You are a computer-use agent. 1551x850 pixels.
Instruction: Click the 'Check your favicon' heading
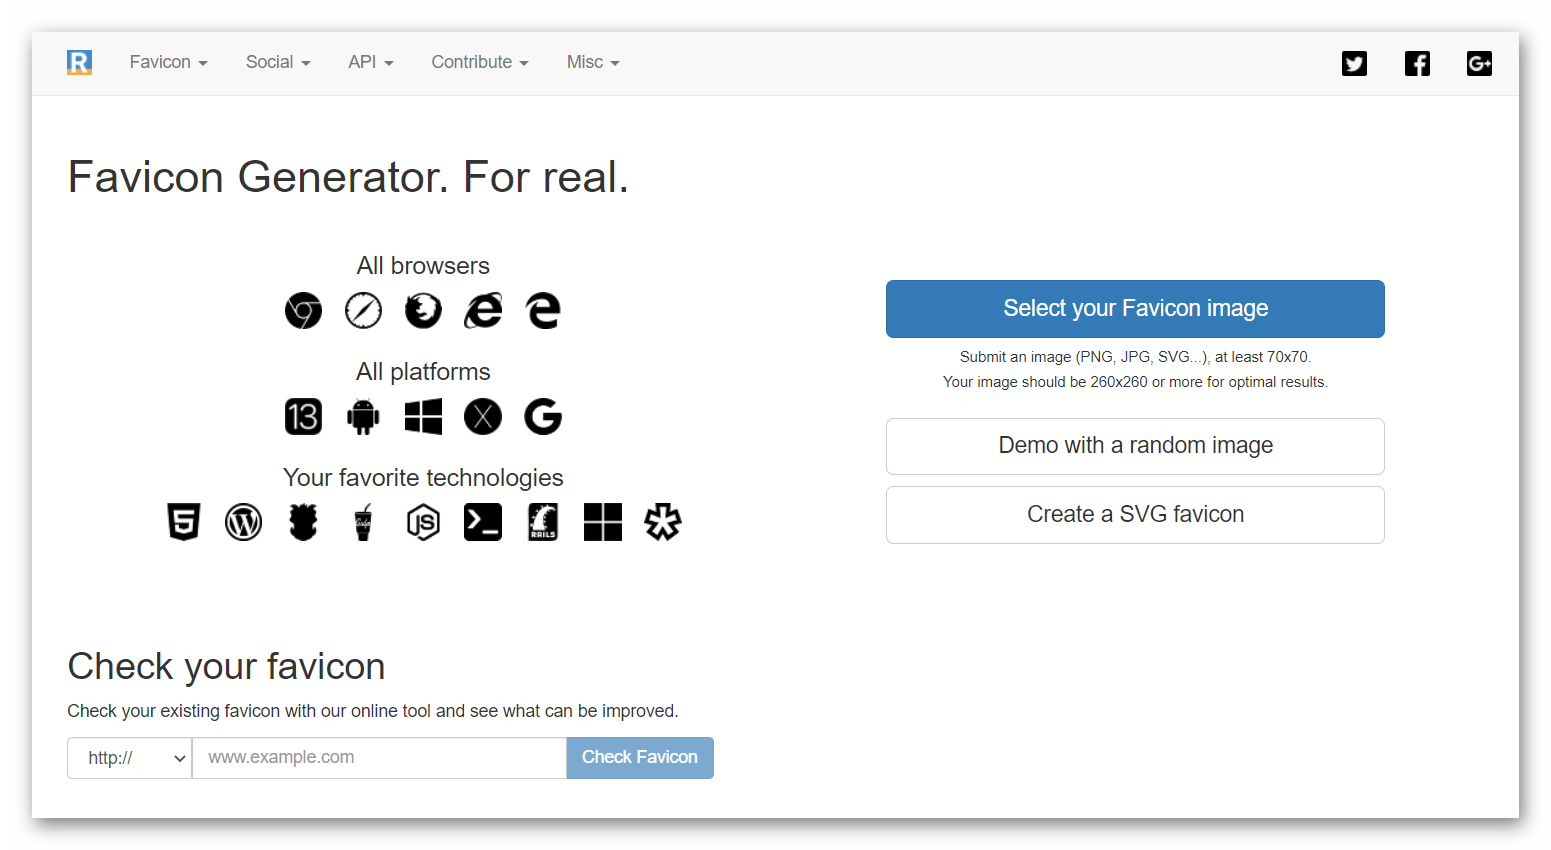[226, 667]
